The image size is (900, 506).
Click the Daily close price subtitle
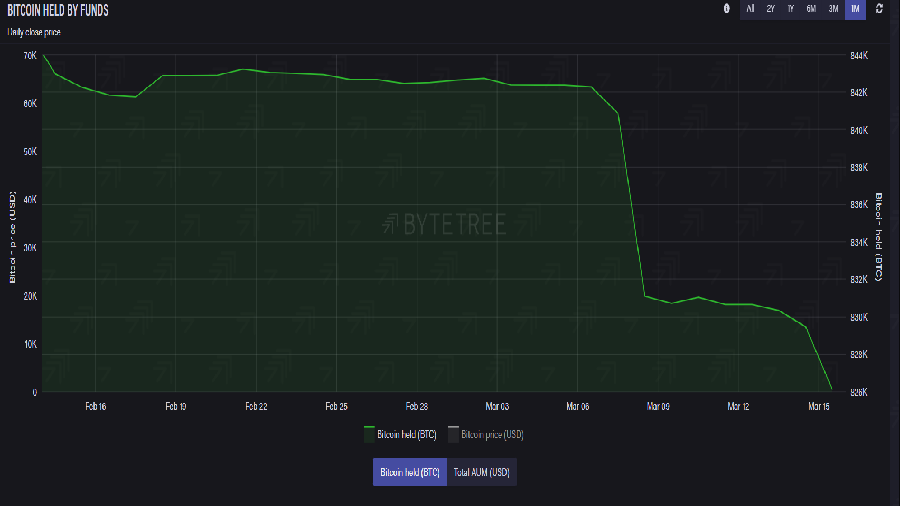34,33
